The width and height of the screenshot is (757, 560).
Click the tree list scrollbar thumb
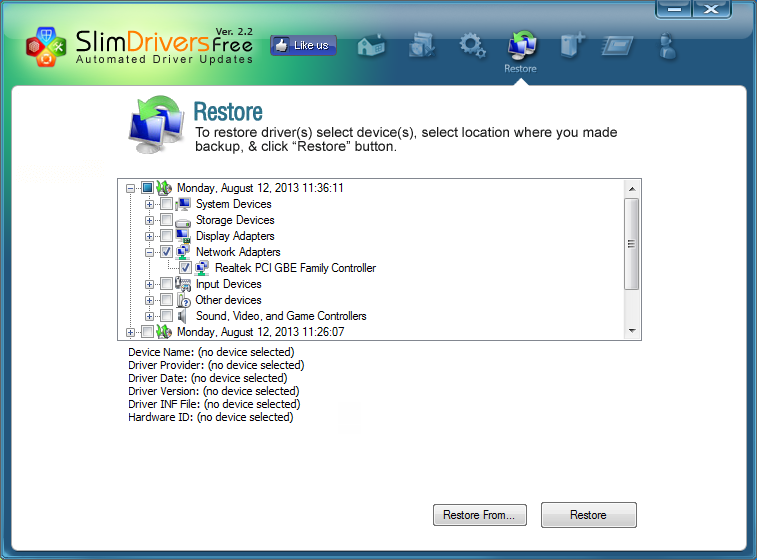[x=631, y=244]
